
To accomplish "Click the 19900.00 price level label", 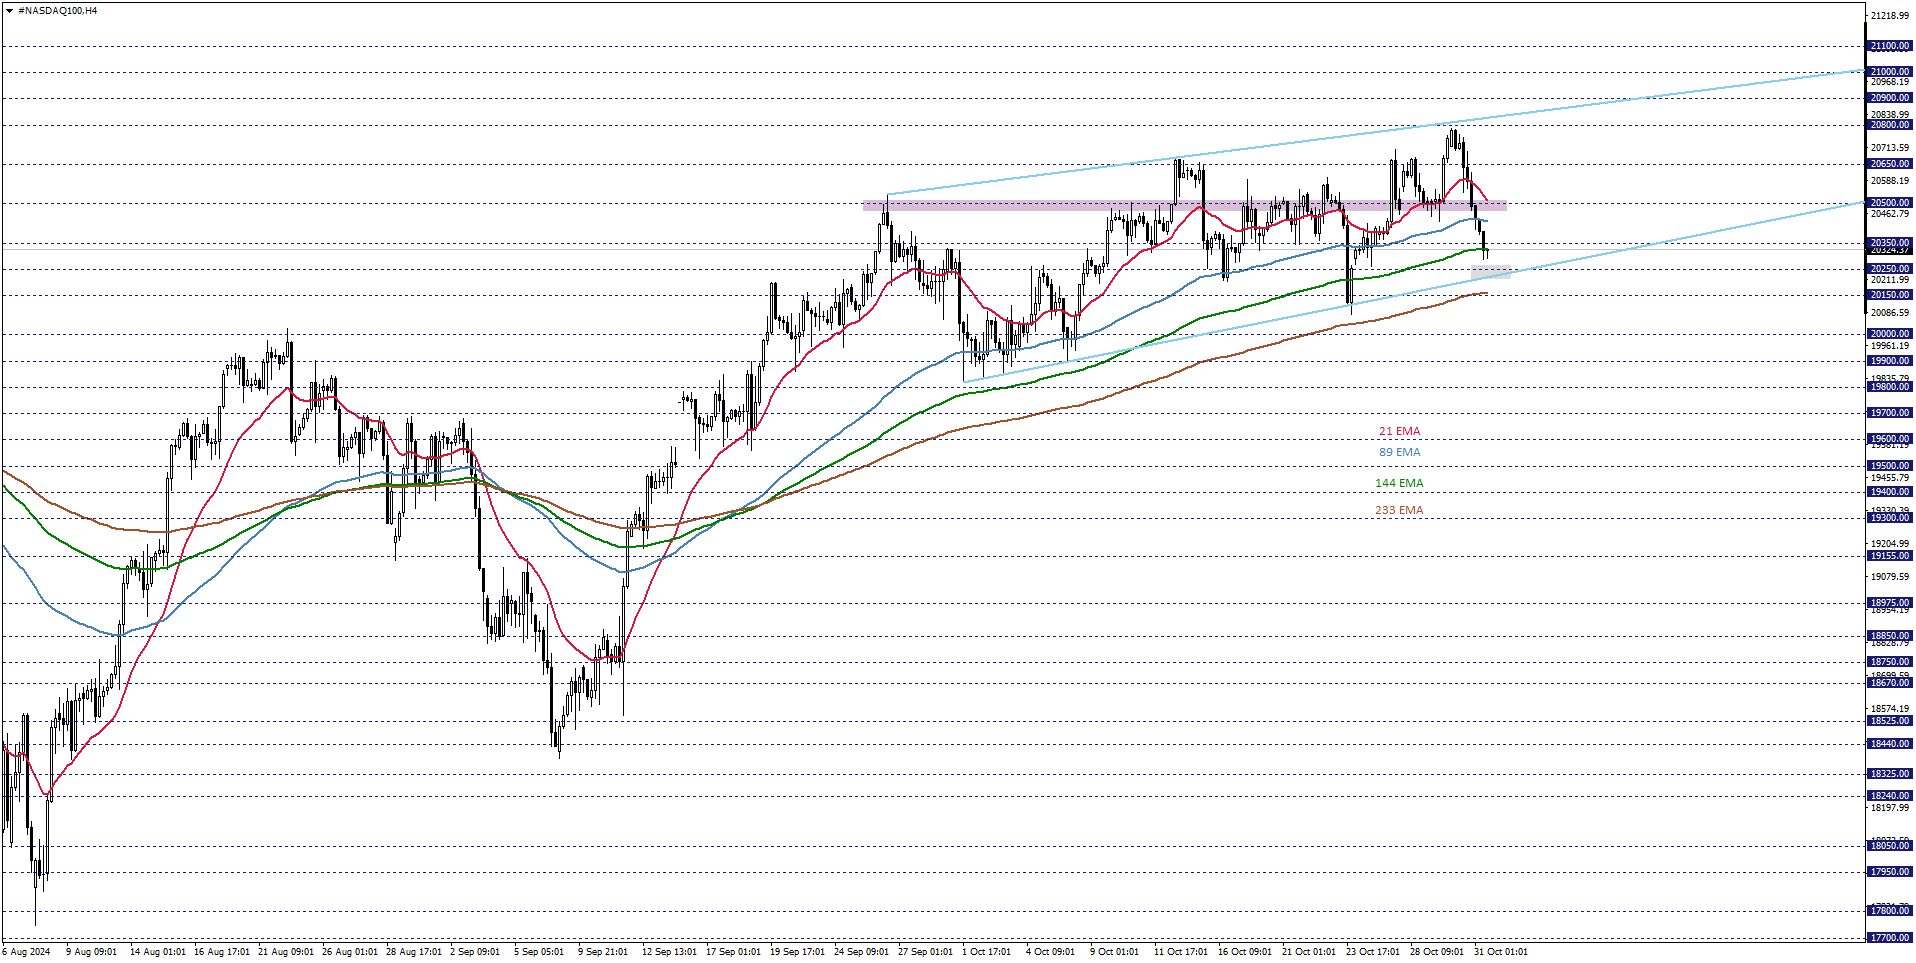I will coord(1890,361).
